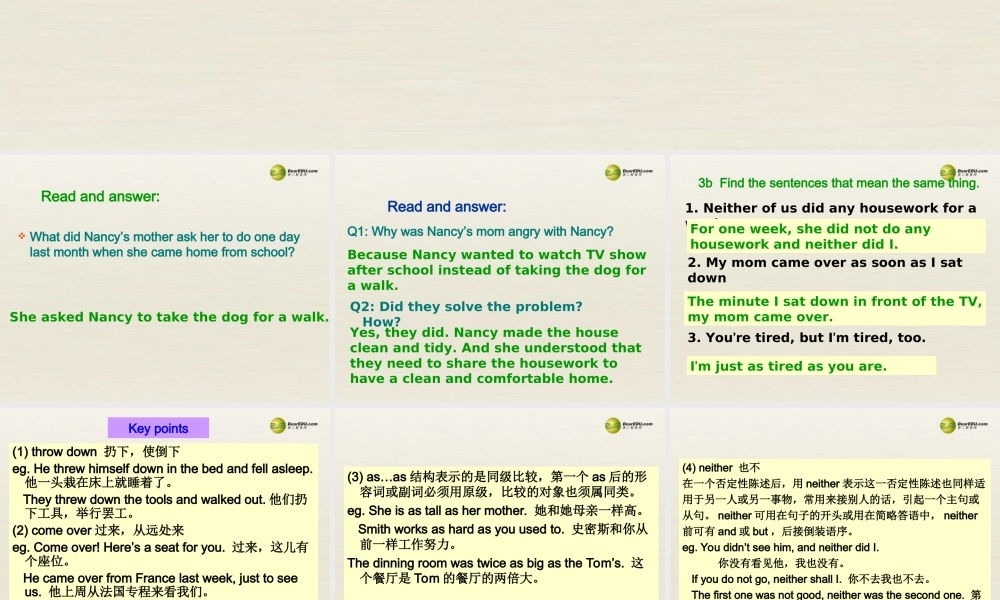The width and height of the screenshot is (1000, 600).
Task: Select the 'Read and answer:' title on slide one
Action: click(100, 196)
